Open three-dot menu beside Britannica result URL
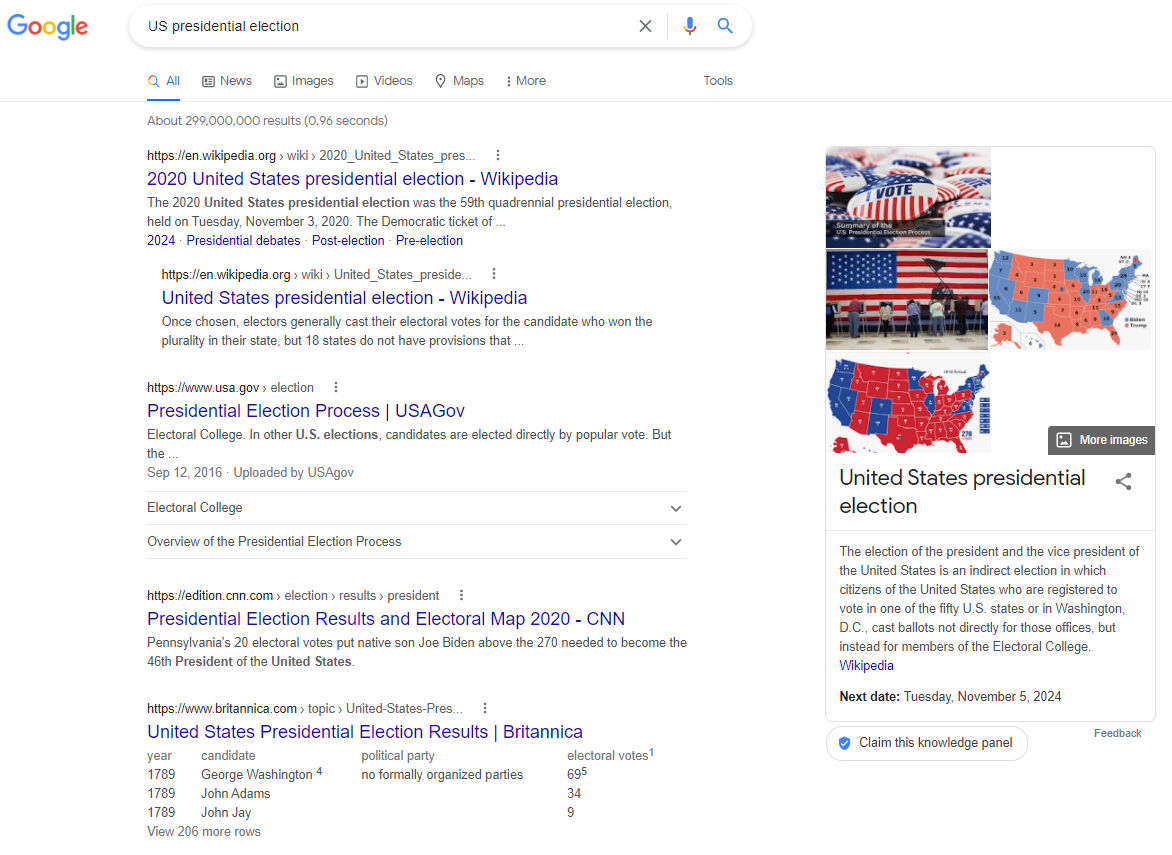 [485, 709]
